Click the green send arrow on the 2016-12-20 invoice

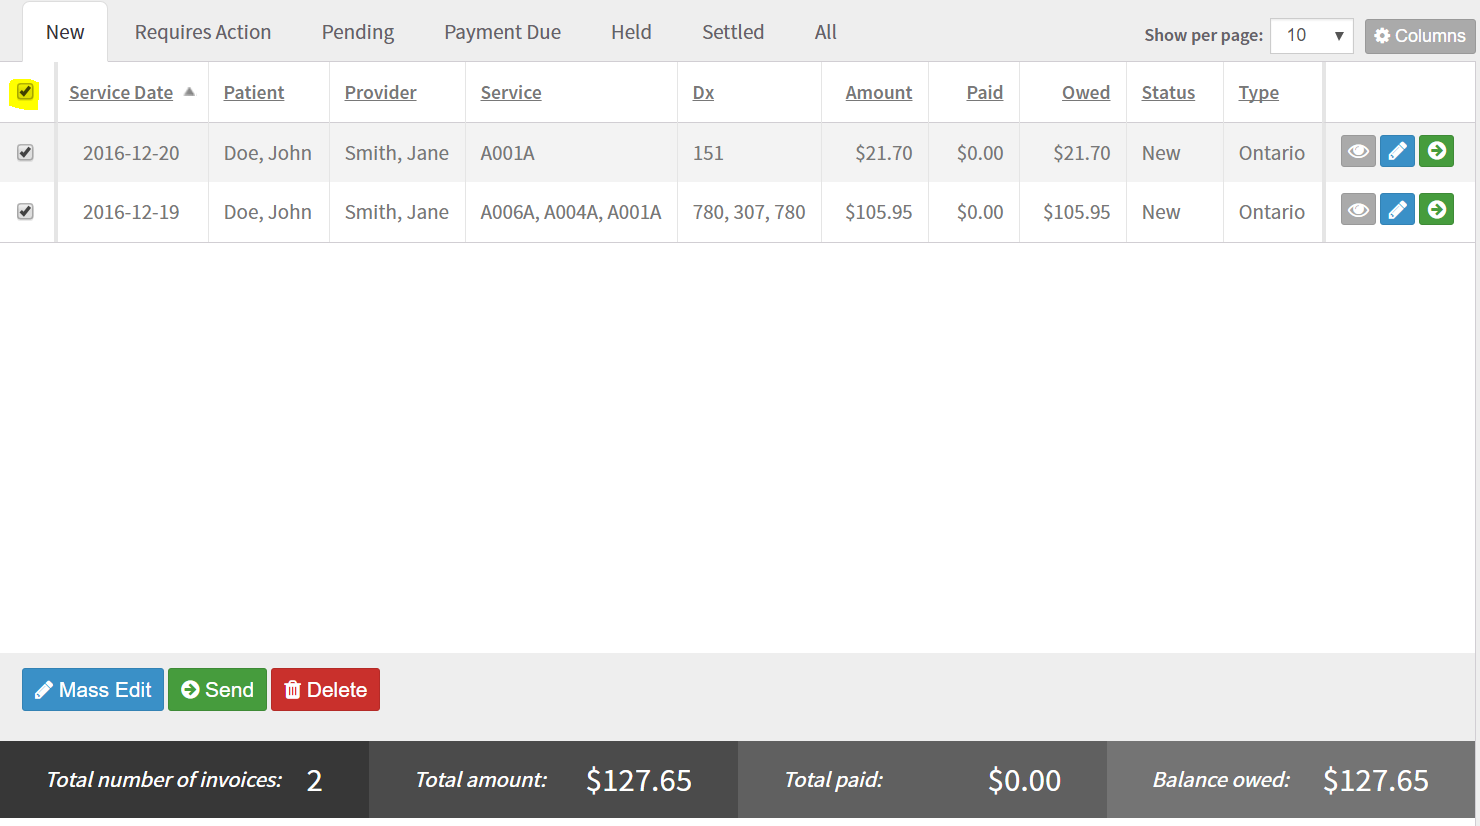1436,151
